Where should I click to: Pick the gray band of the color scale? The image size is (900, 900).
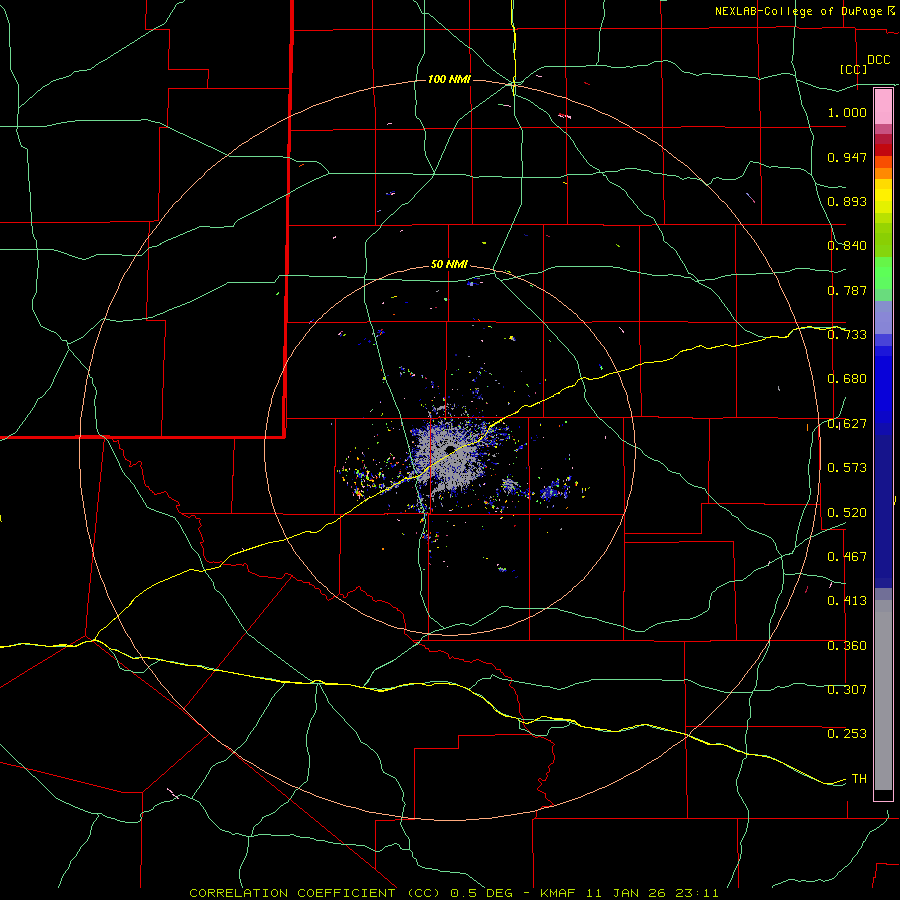click(883, 695)
